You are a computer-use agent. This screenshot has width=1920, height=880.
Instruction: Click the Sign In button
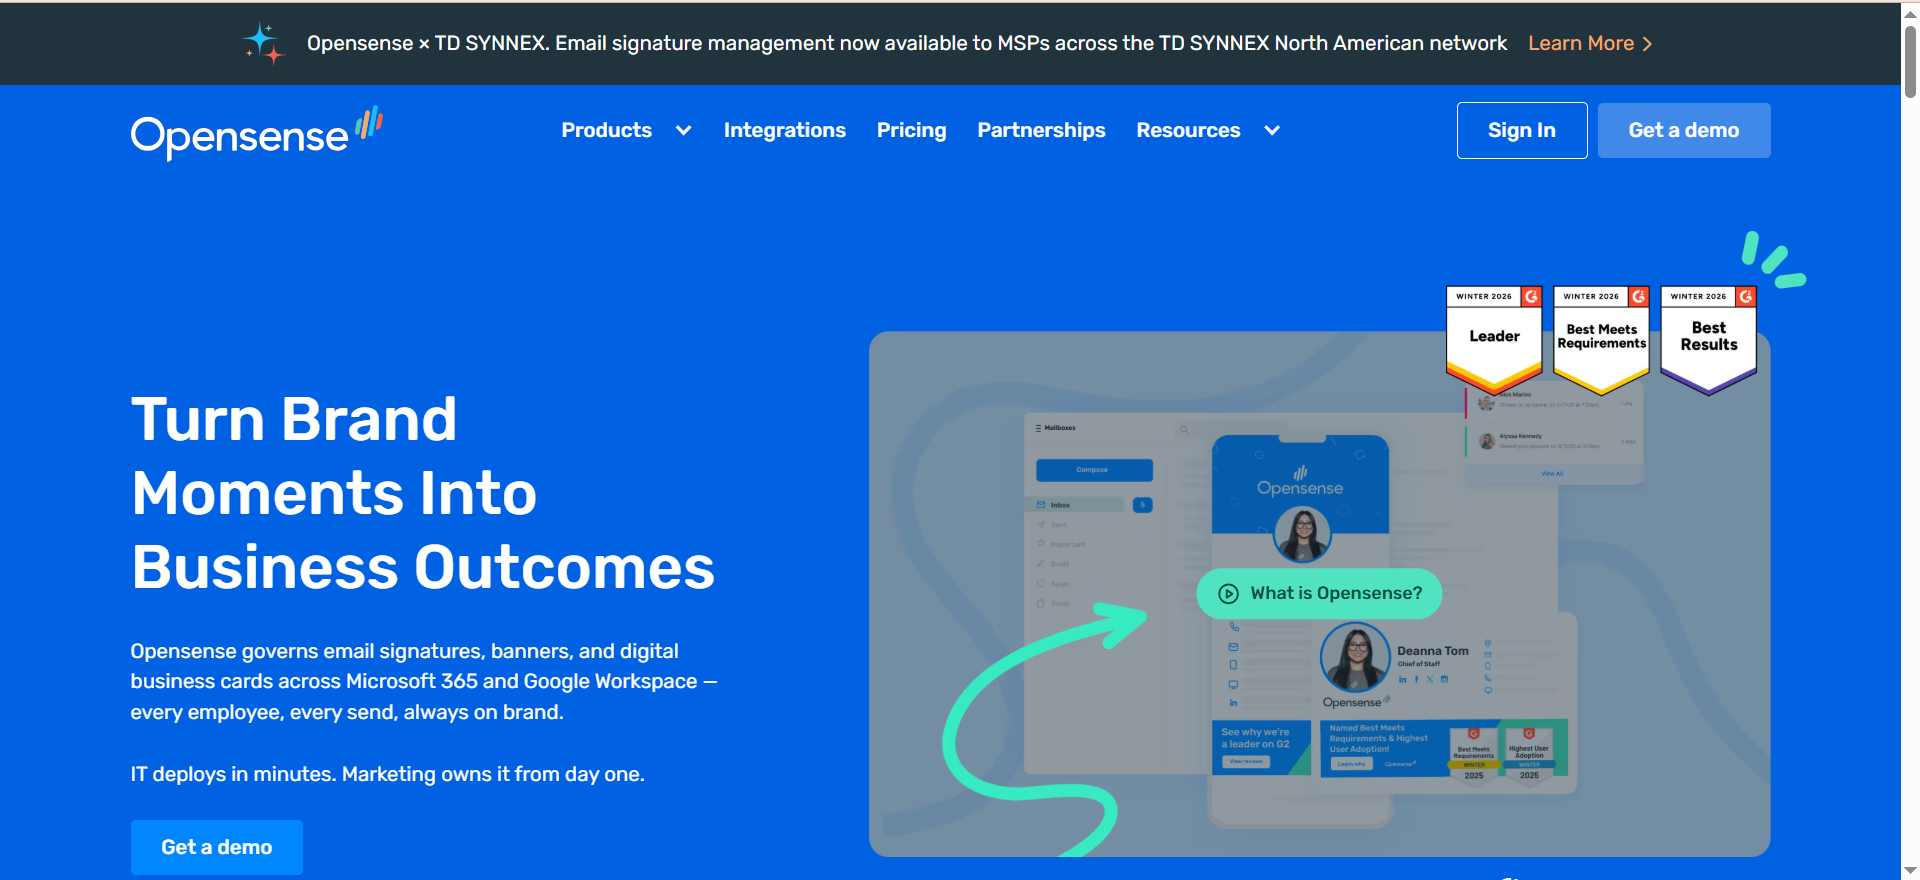[1522, 131]
